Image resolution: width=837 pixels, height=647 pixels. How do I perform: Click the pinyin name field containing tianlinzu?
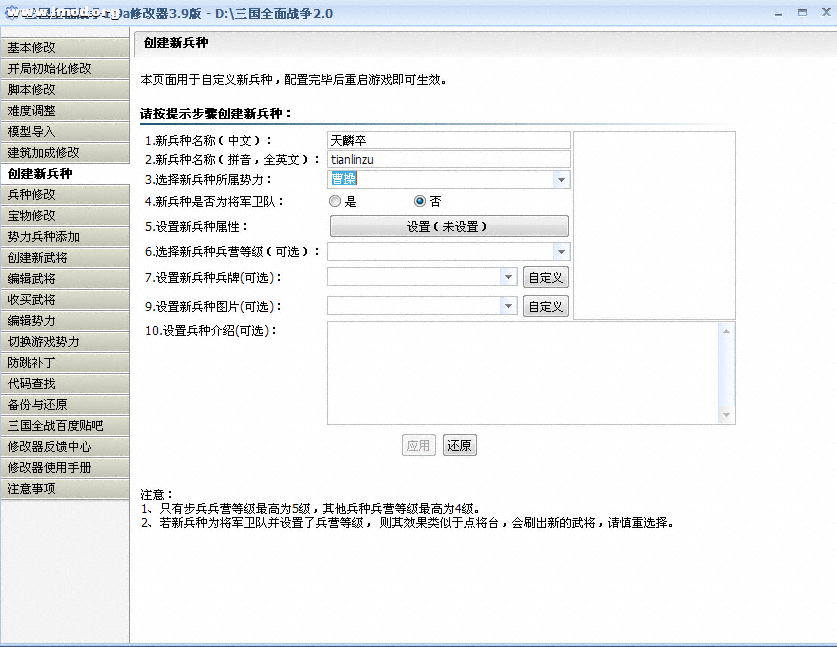(447, 159)
